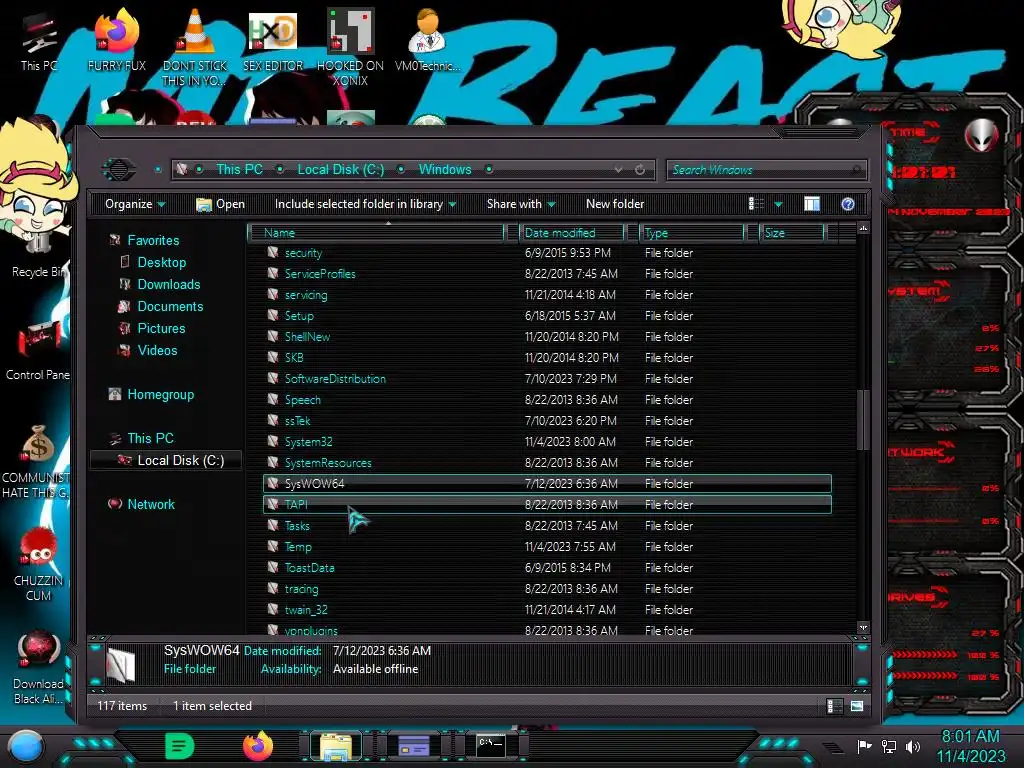Screen dimensions: 1024x768
Task: Select the SoftwareDistribution folder
Action: pos(547,379)
